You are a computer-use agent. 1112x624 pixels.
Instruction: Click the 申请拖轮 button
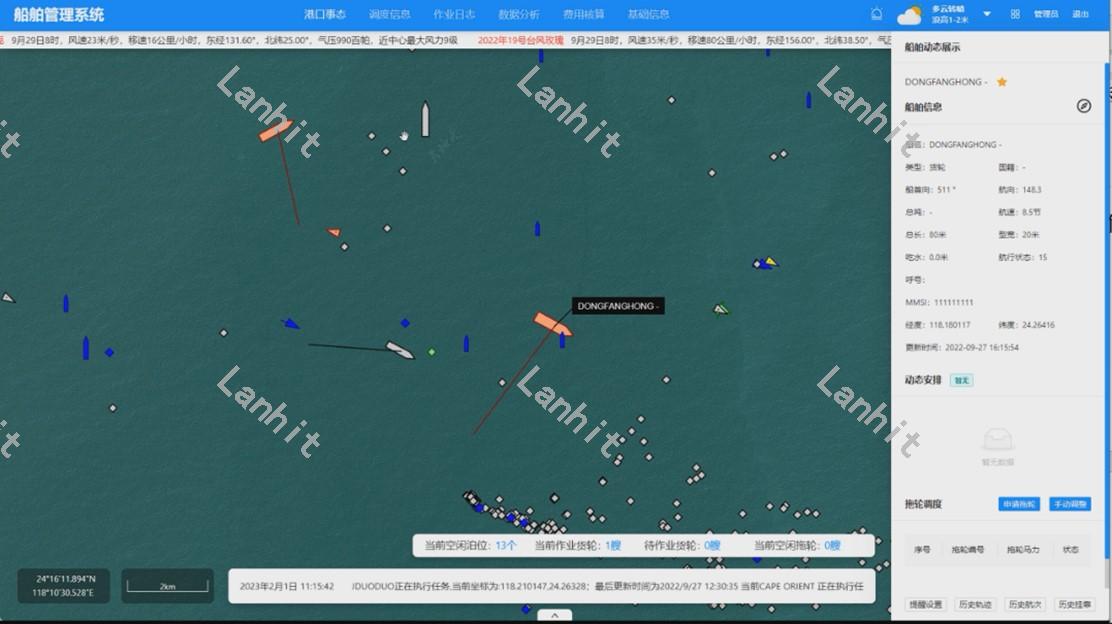click(x=1019, y=504)
